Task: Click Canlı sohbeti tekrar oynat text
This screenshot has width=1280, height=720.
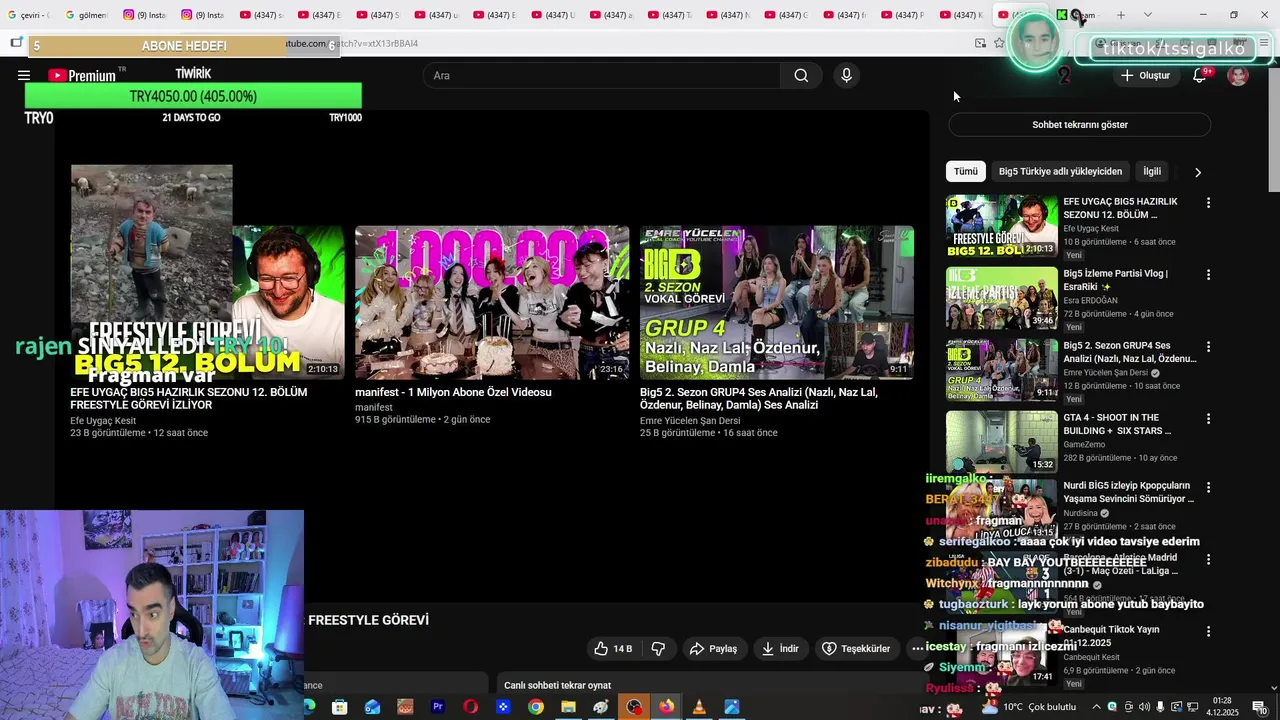Action: pyautogui.click(x=557, y=685)
